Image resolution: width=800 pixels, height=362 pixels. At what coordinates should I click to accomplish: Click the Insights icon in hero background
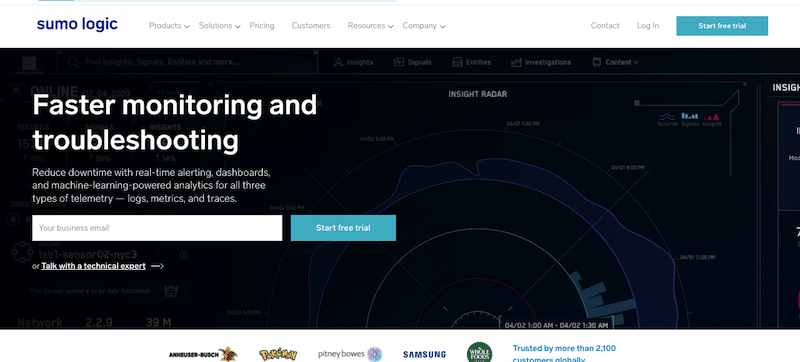pyautogui.click(x=338, y=62)
